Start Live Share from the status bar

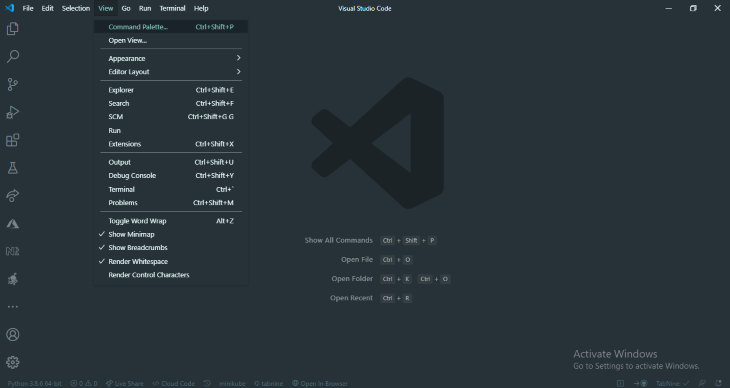[x=124, y=383]
